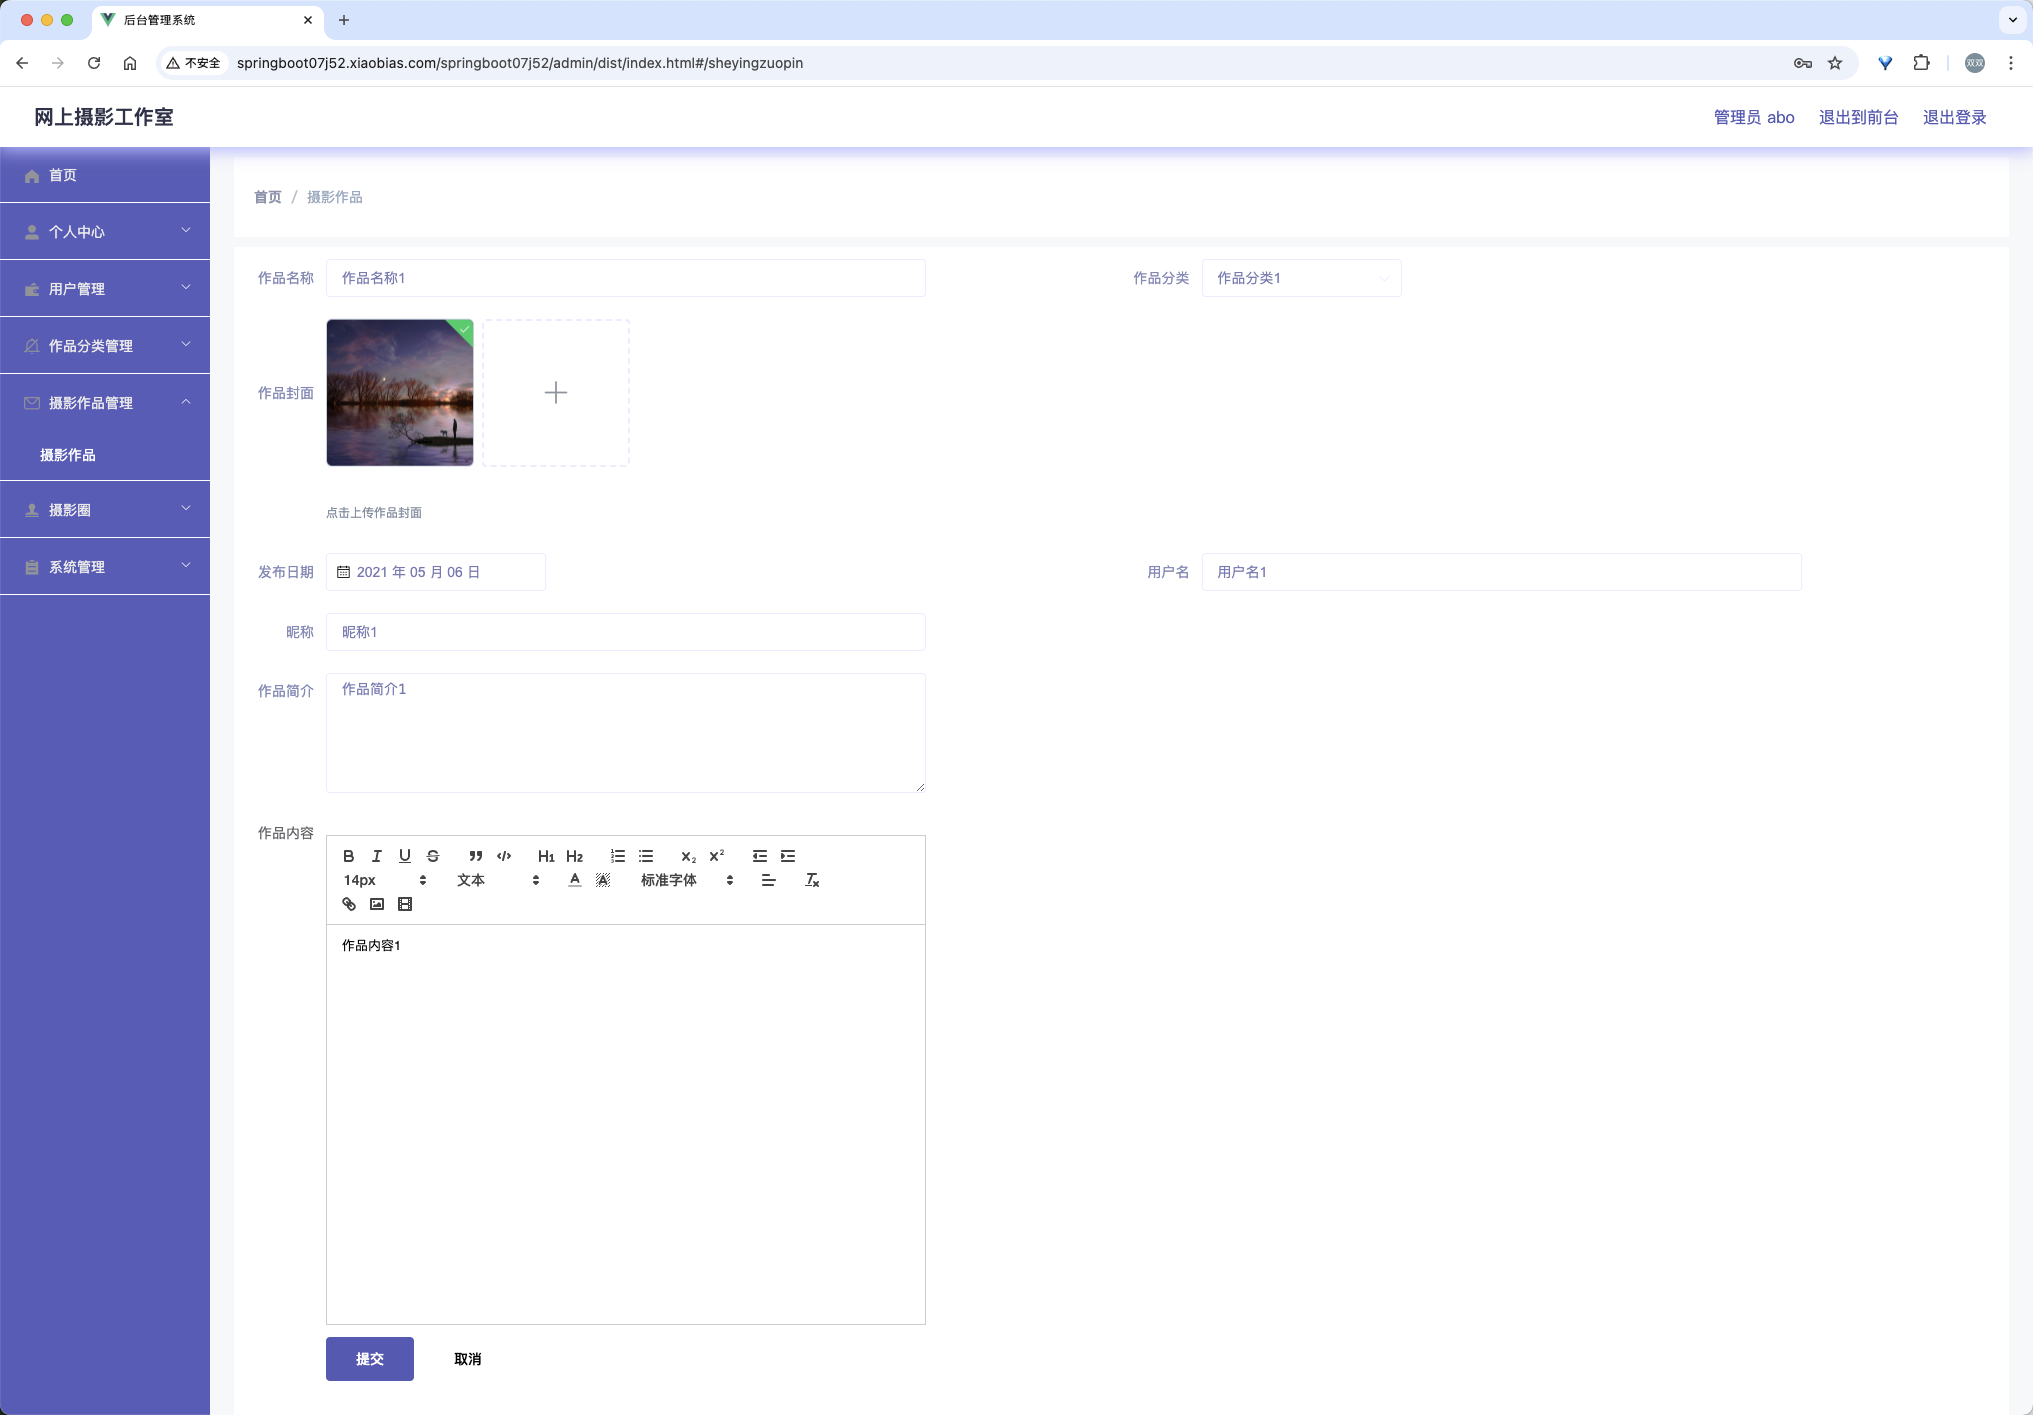Open saved passwords key icon
Viewport: 2033px width, 1415px height.
(x=1803, y=63)
